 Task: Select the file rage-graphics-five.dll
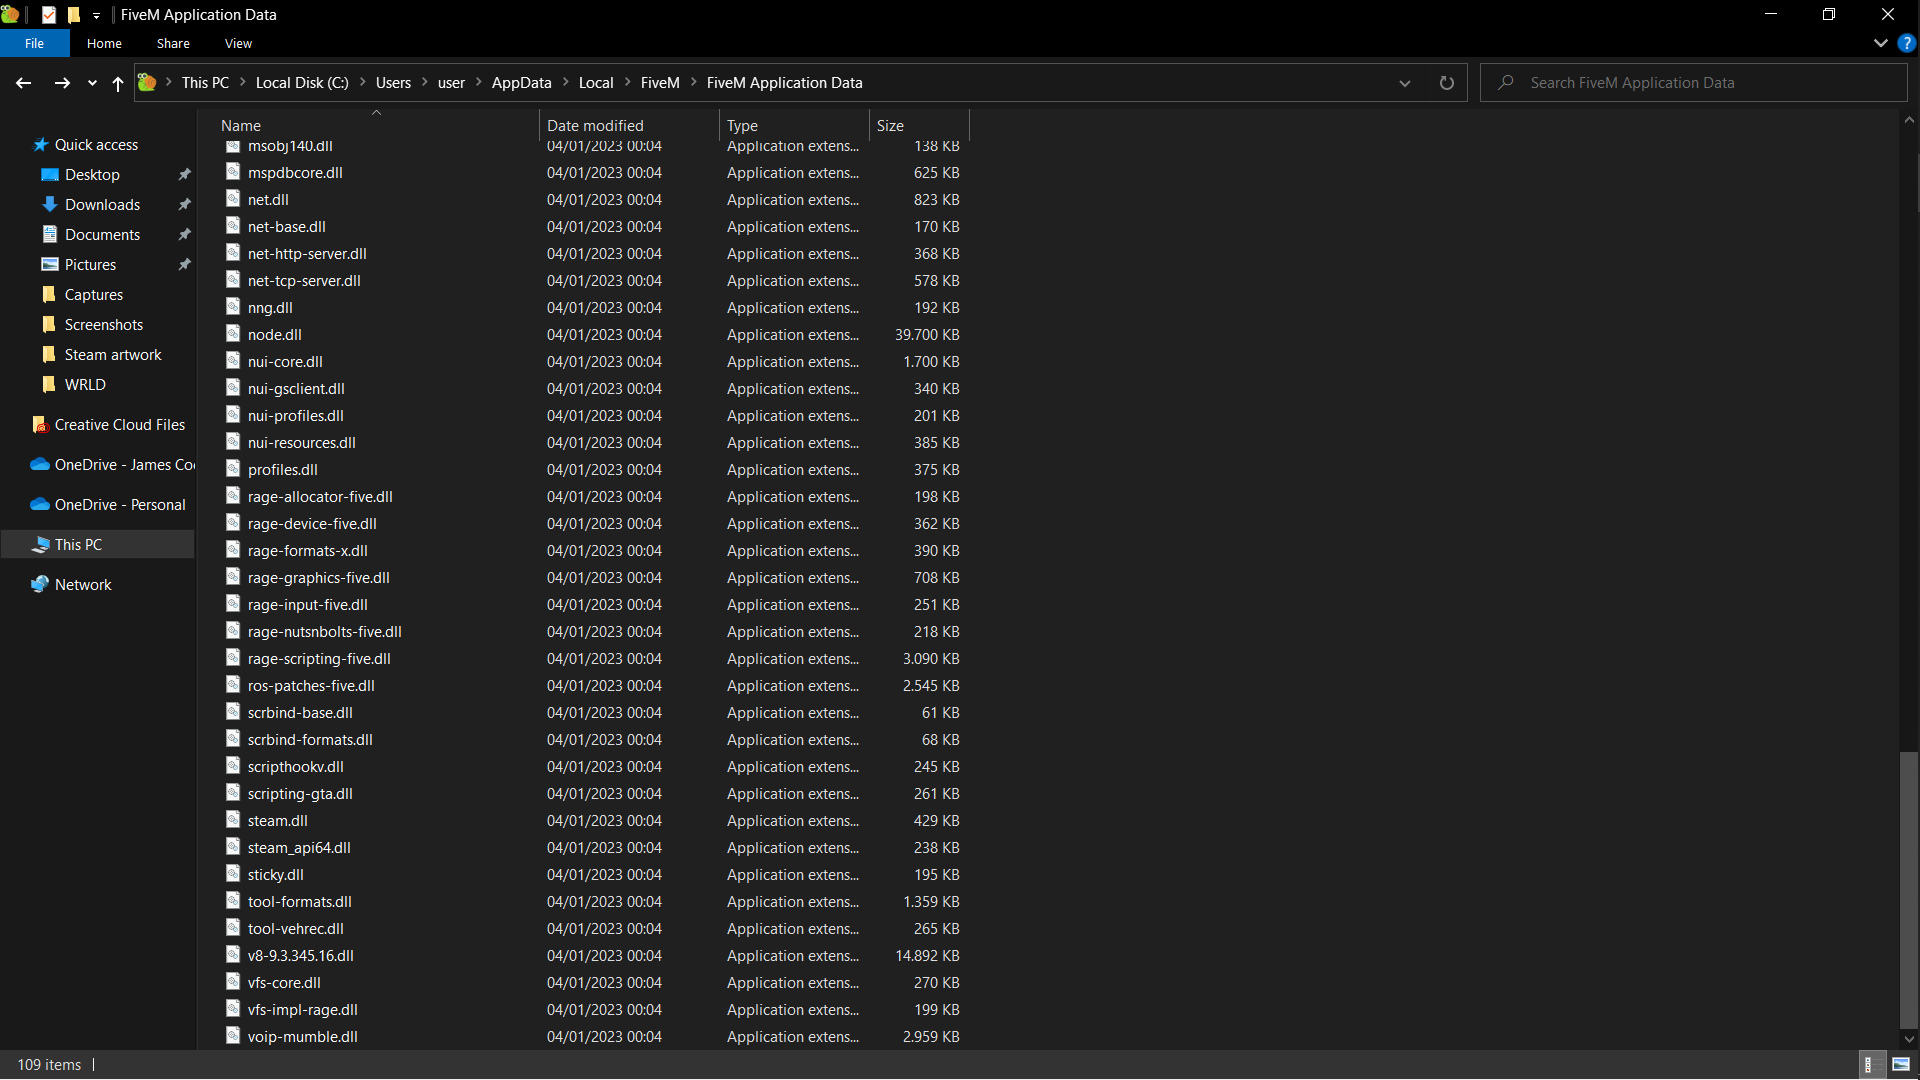click(319, 578)
